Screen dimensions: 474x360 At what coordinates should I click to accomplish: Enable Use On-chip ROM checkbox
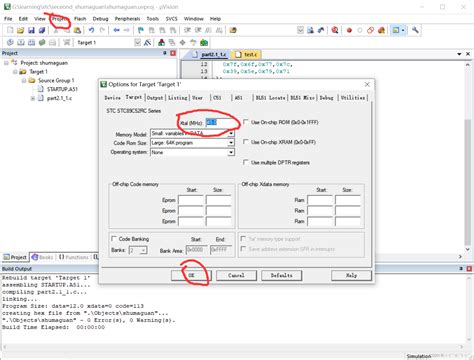(x=246, y=122)
